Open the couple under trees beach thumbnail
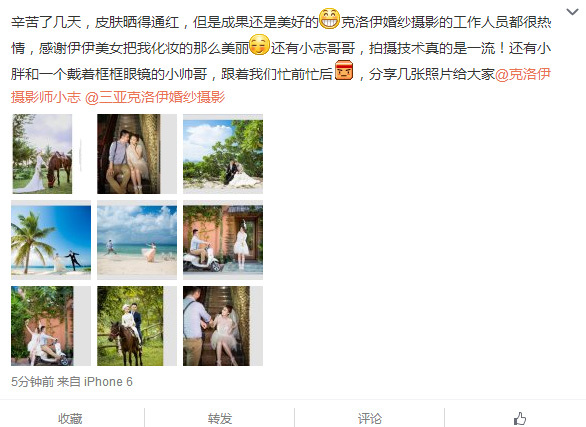586x427 pixels. click(x=223, y=154)
